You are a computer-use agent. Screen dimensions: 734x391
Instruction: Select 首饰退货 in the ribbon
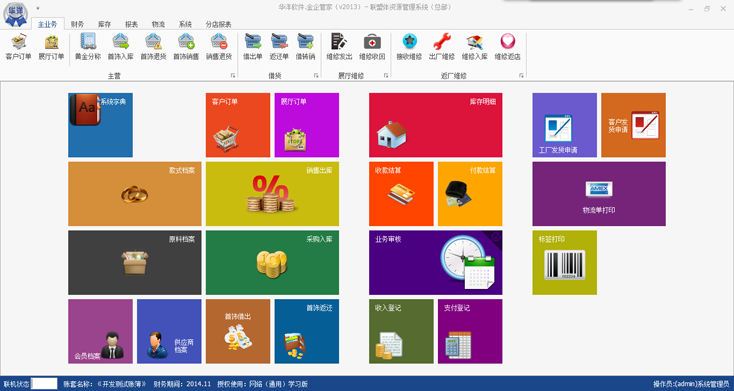(x=154, y=47)
